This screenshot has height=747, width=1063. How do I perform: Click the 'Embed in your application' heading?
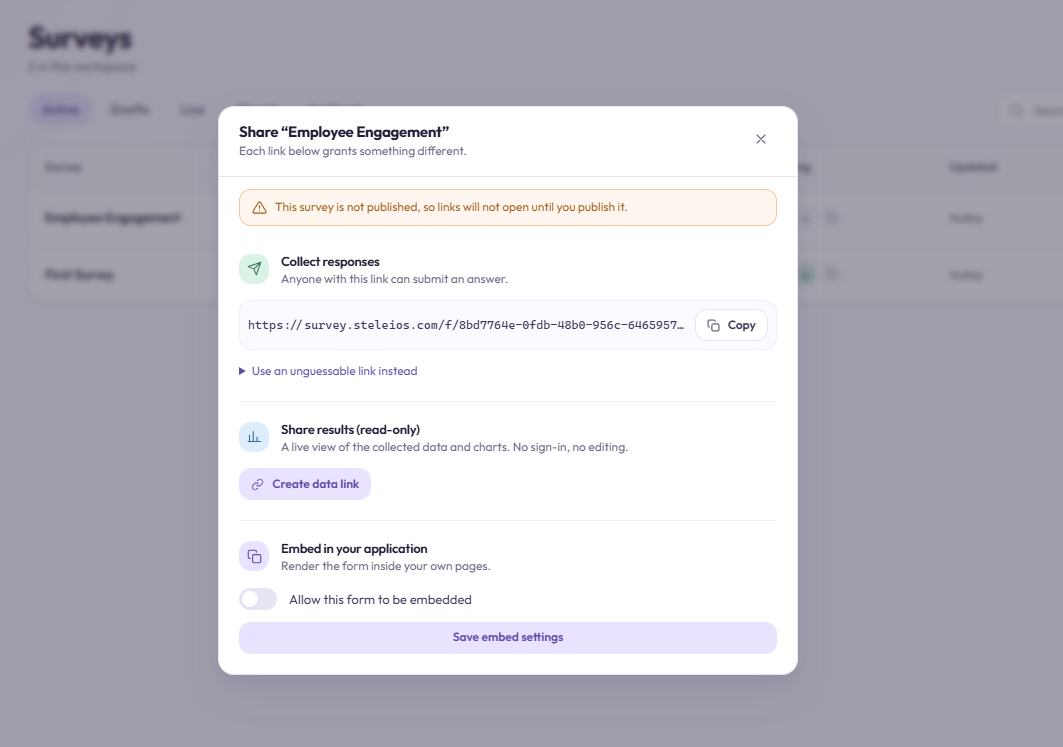tap(354, 549)
